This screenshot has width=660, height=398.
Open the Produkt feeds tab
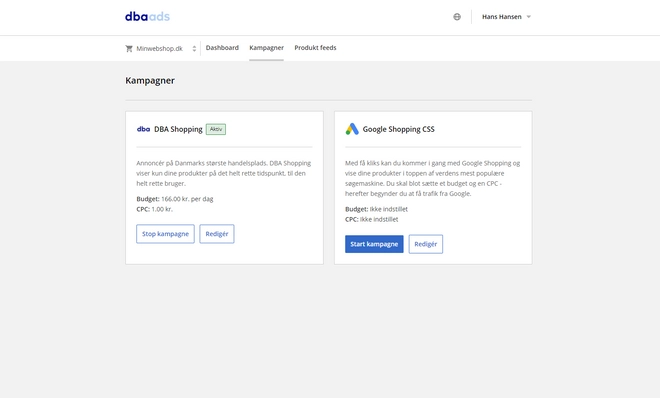[315, 48]
